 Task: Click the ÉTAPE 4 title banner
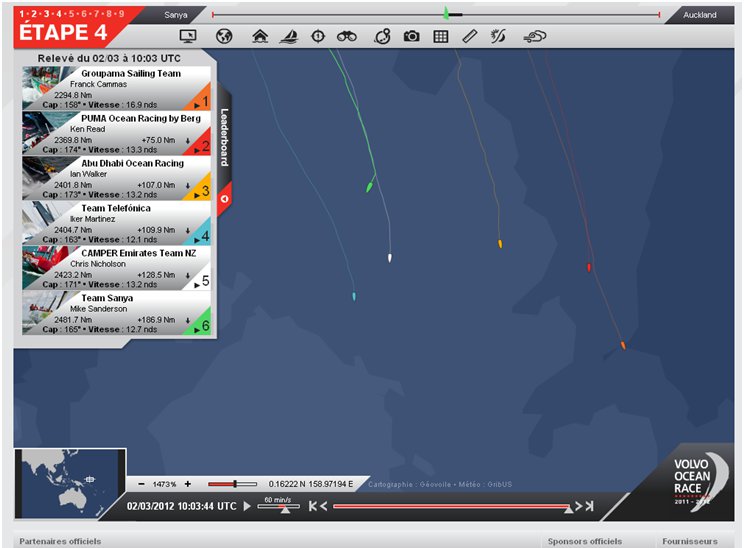(63, 32)
